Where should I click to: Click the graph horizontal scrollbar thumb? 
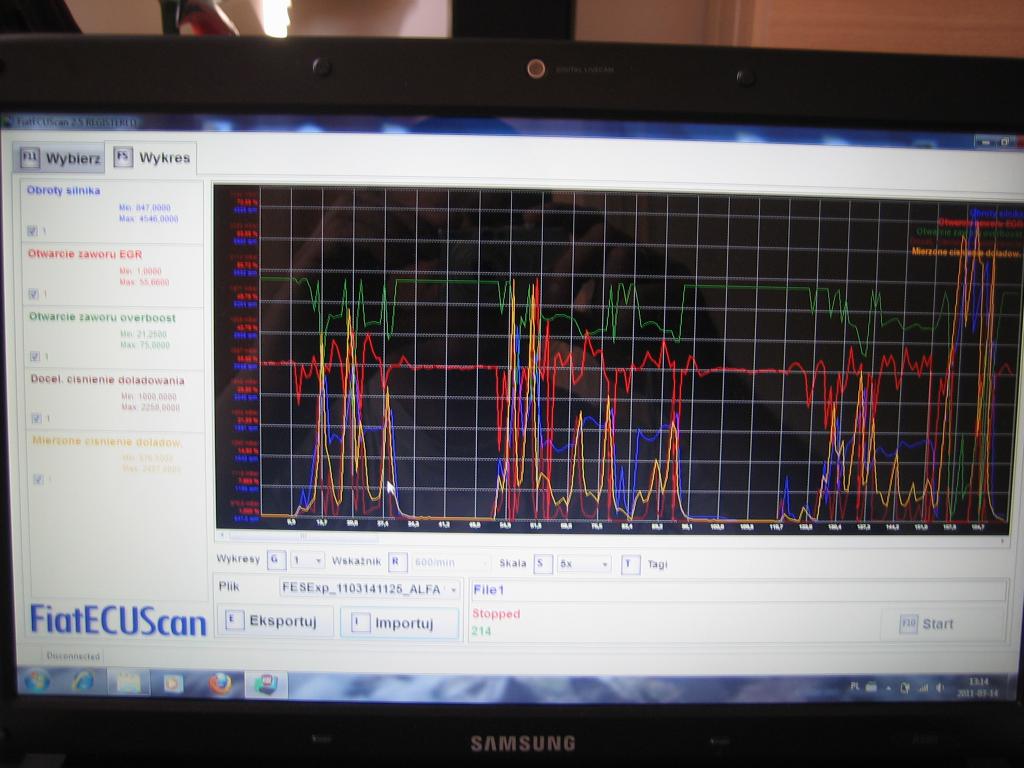point(302,536)
